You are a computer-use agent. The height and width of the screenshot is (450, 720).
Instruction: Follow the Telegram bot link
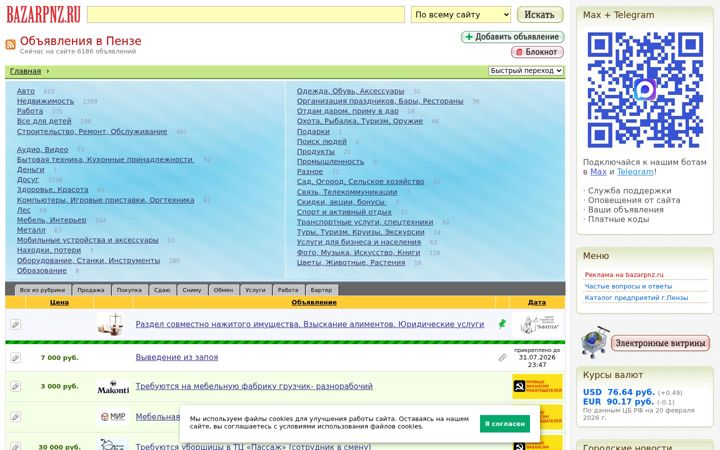635,172
